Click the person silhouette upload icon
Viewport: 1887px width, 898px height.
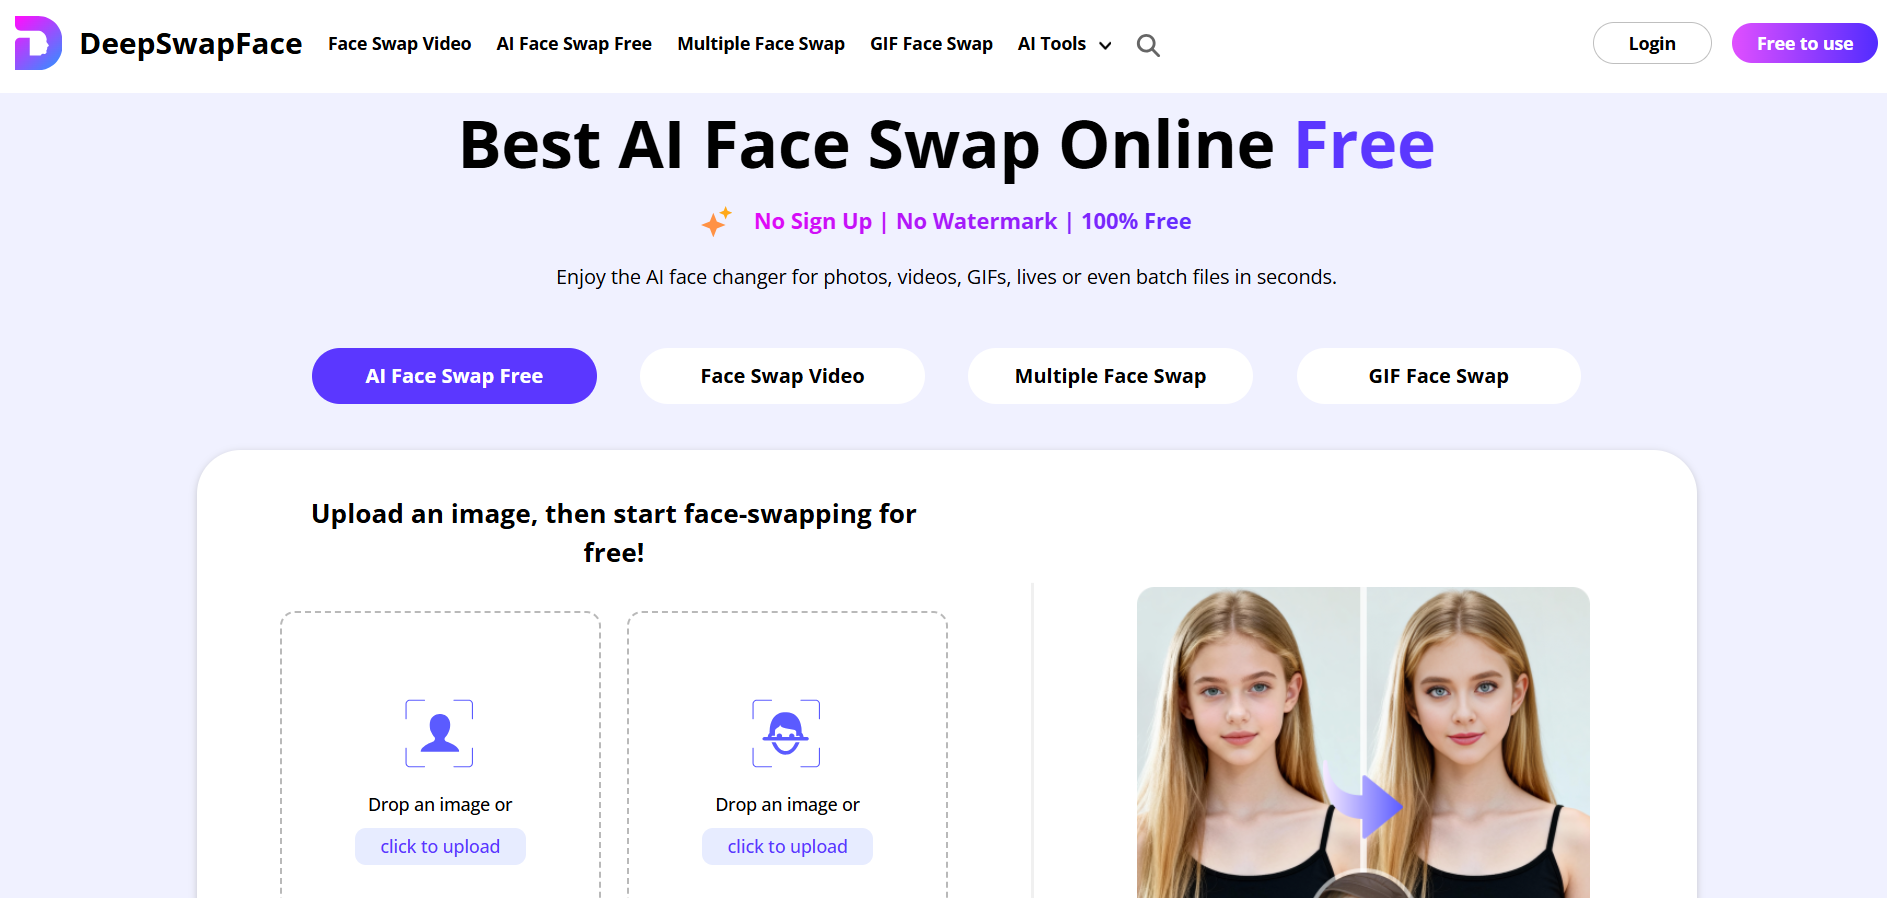[x=439, y=733]
